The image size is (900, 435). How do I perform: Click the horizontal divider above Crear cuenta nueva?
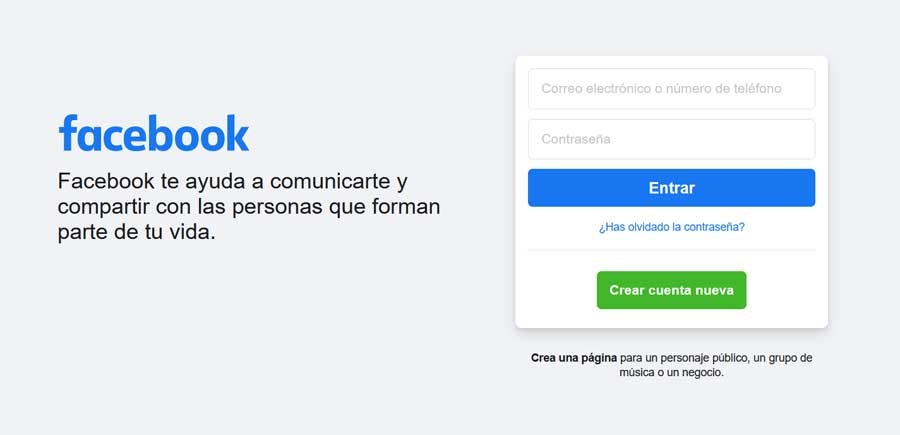pyautogui.click(x=671, y=250)
